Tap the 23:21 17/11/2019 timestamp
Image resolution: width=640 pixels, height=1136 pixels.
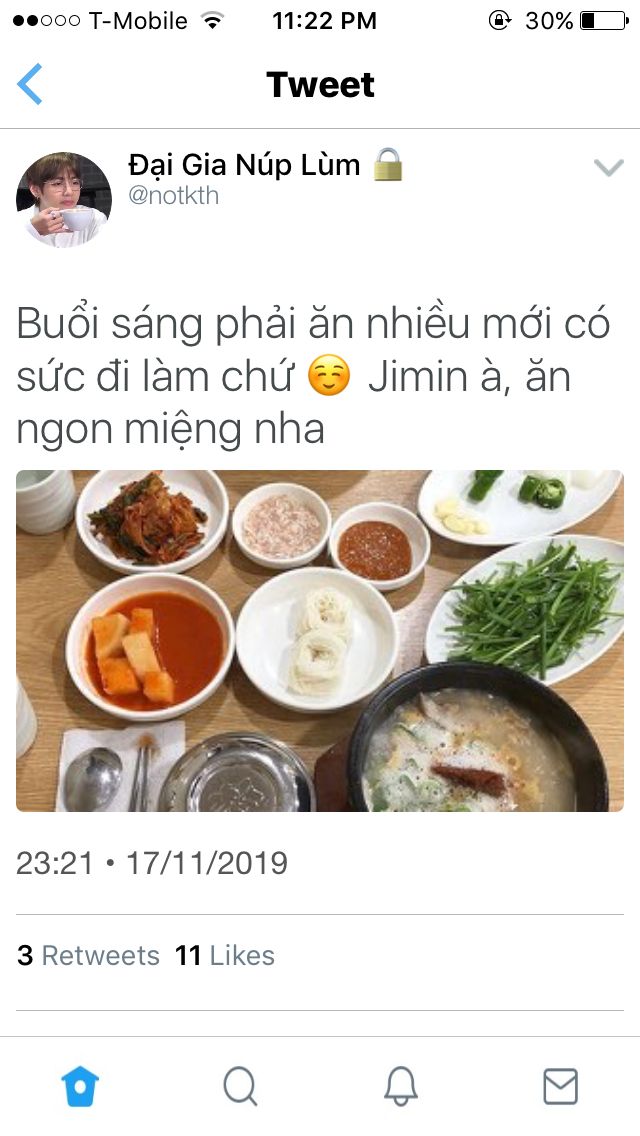pyautogui.click(x=152, y=863)
